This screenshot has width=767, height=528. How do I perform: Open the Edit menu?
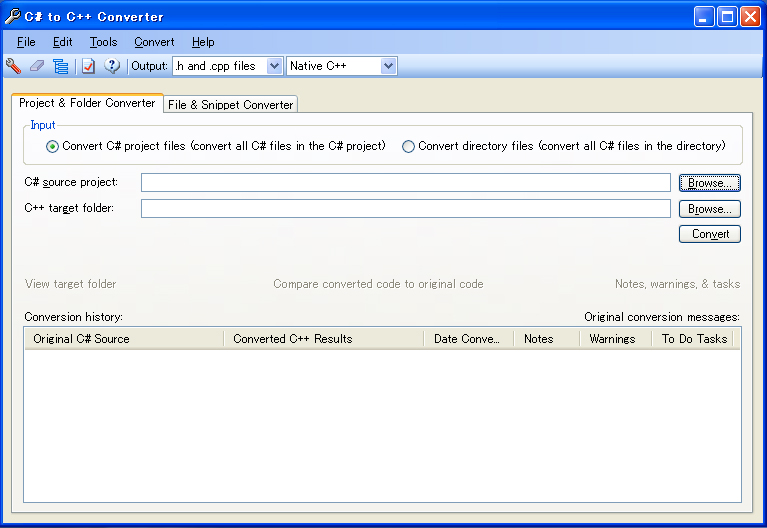(63, 42)
